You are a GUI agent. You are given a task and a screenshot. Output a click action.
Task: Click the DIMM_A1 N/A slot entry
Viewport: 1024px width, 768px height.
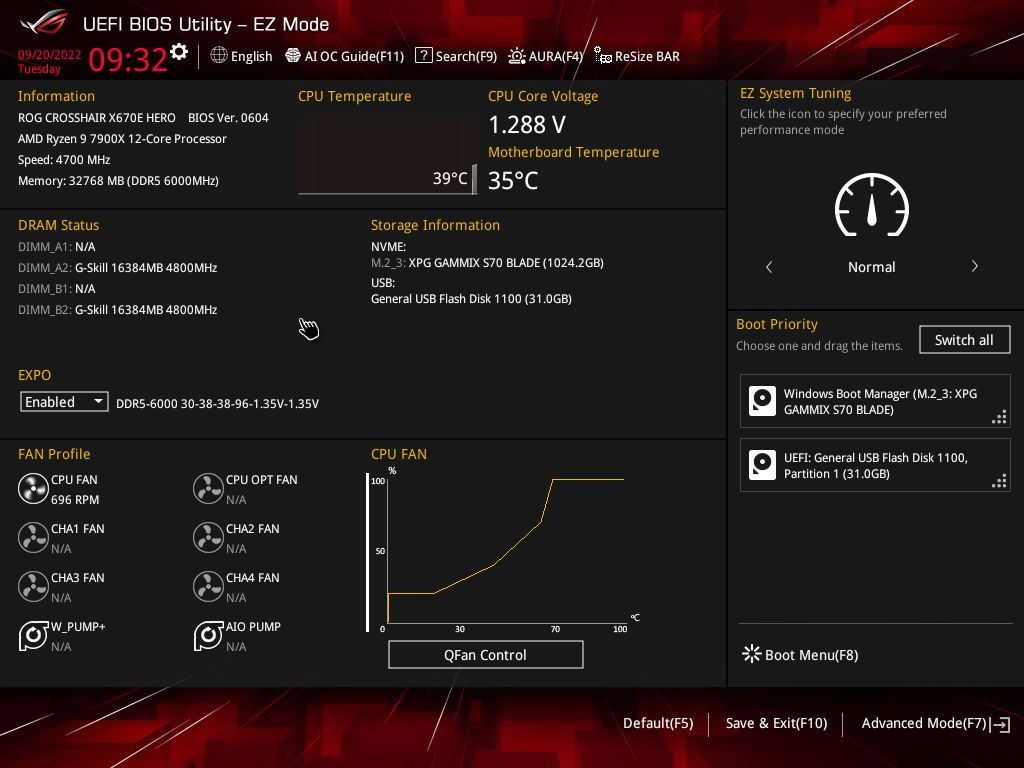tap(57, 247)
